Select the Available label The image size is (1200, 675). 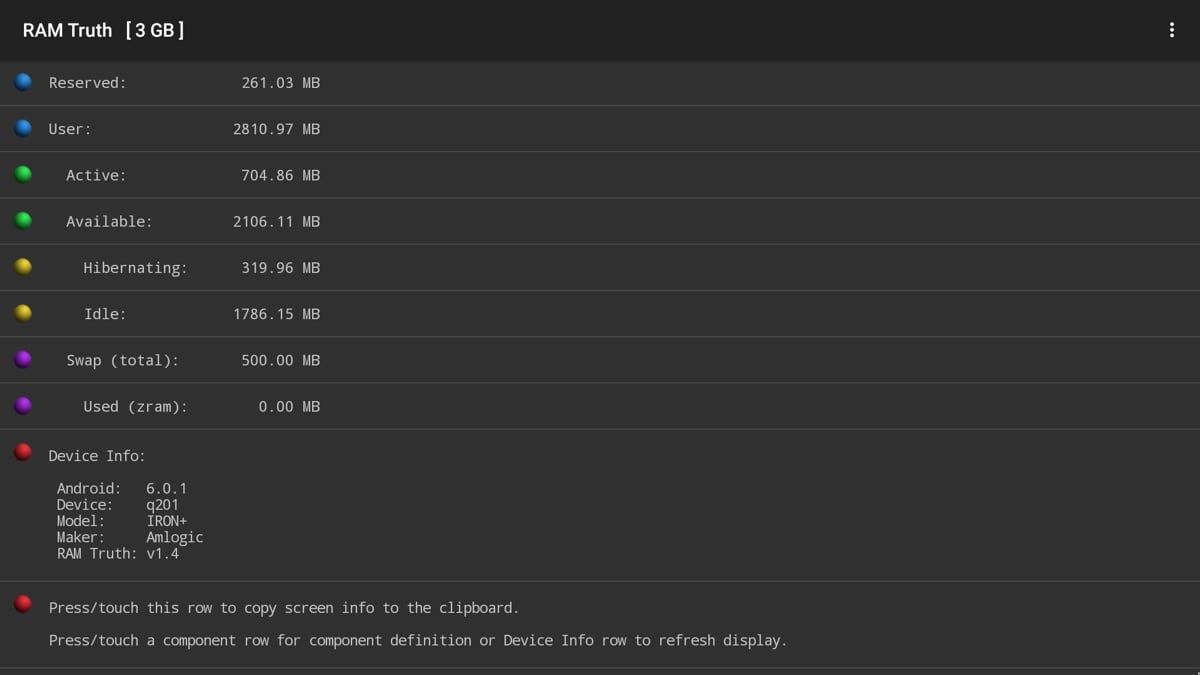[x=109, y=222]
